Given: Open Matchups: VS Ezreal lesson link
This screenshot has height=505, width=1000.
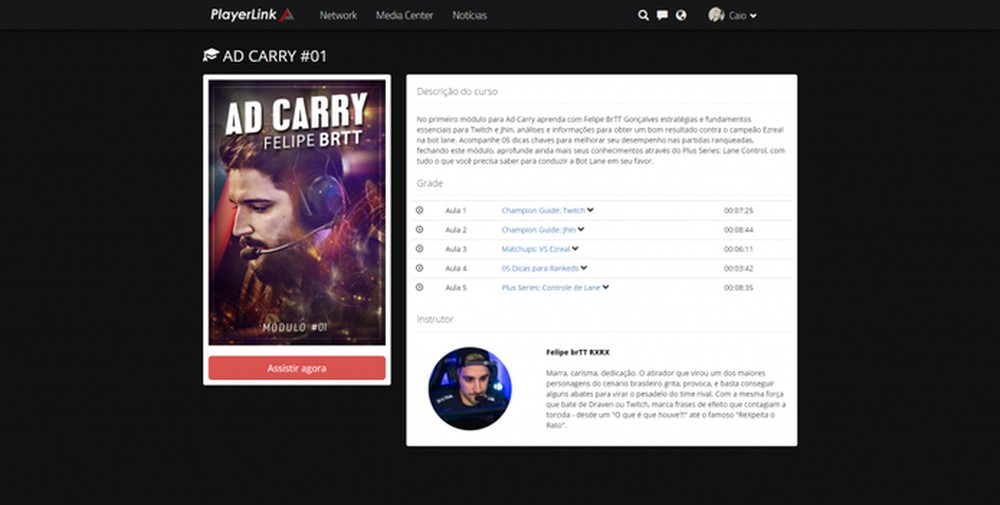Looking at the screenshot, I should [536, 249].
